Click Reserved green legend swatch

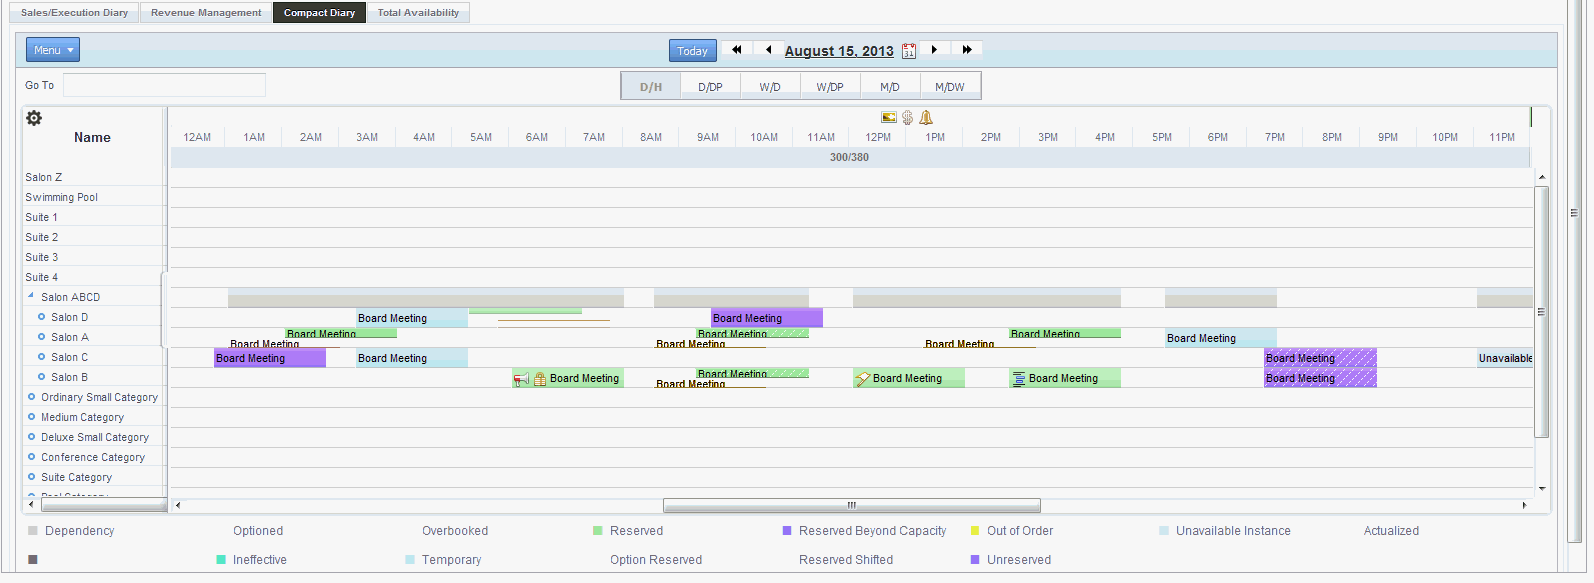[598, 531]
